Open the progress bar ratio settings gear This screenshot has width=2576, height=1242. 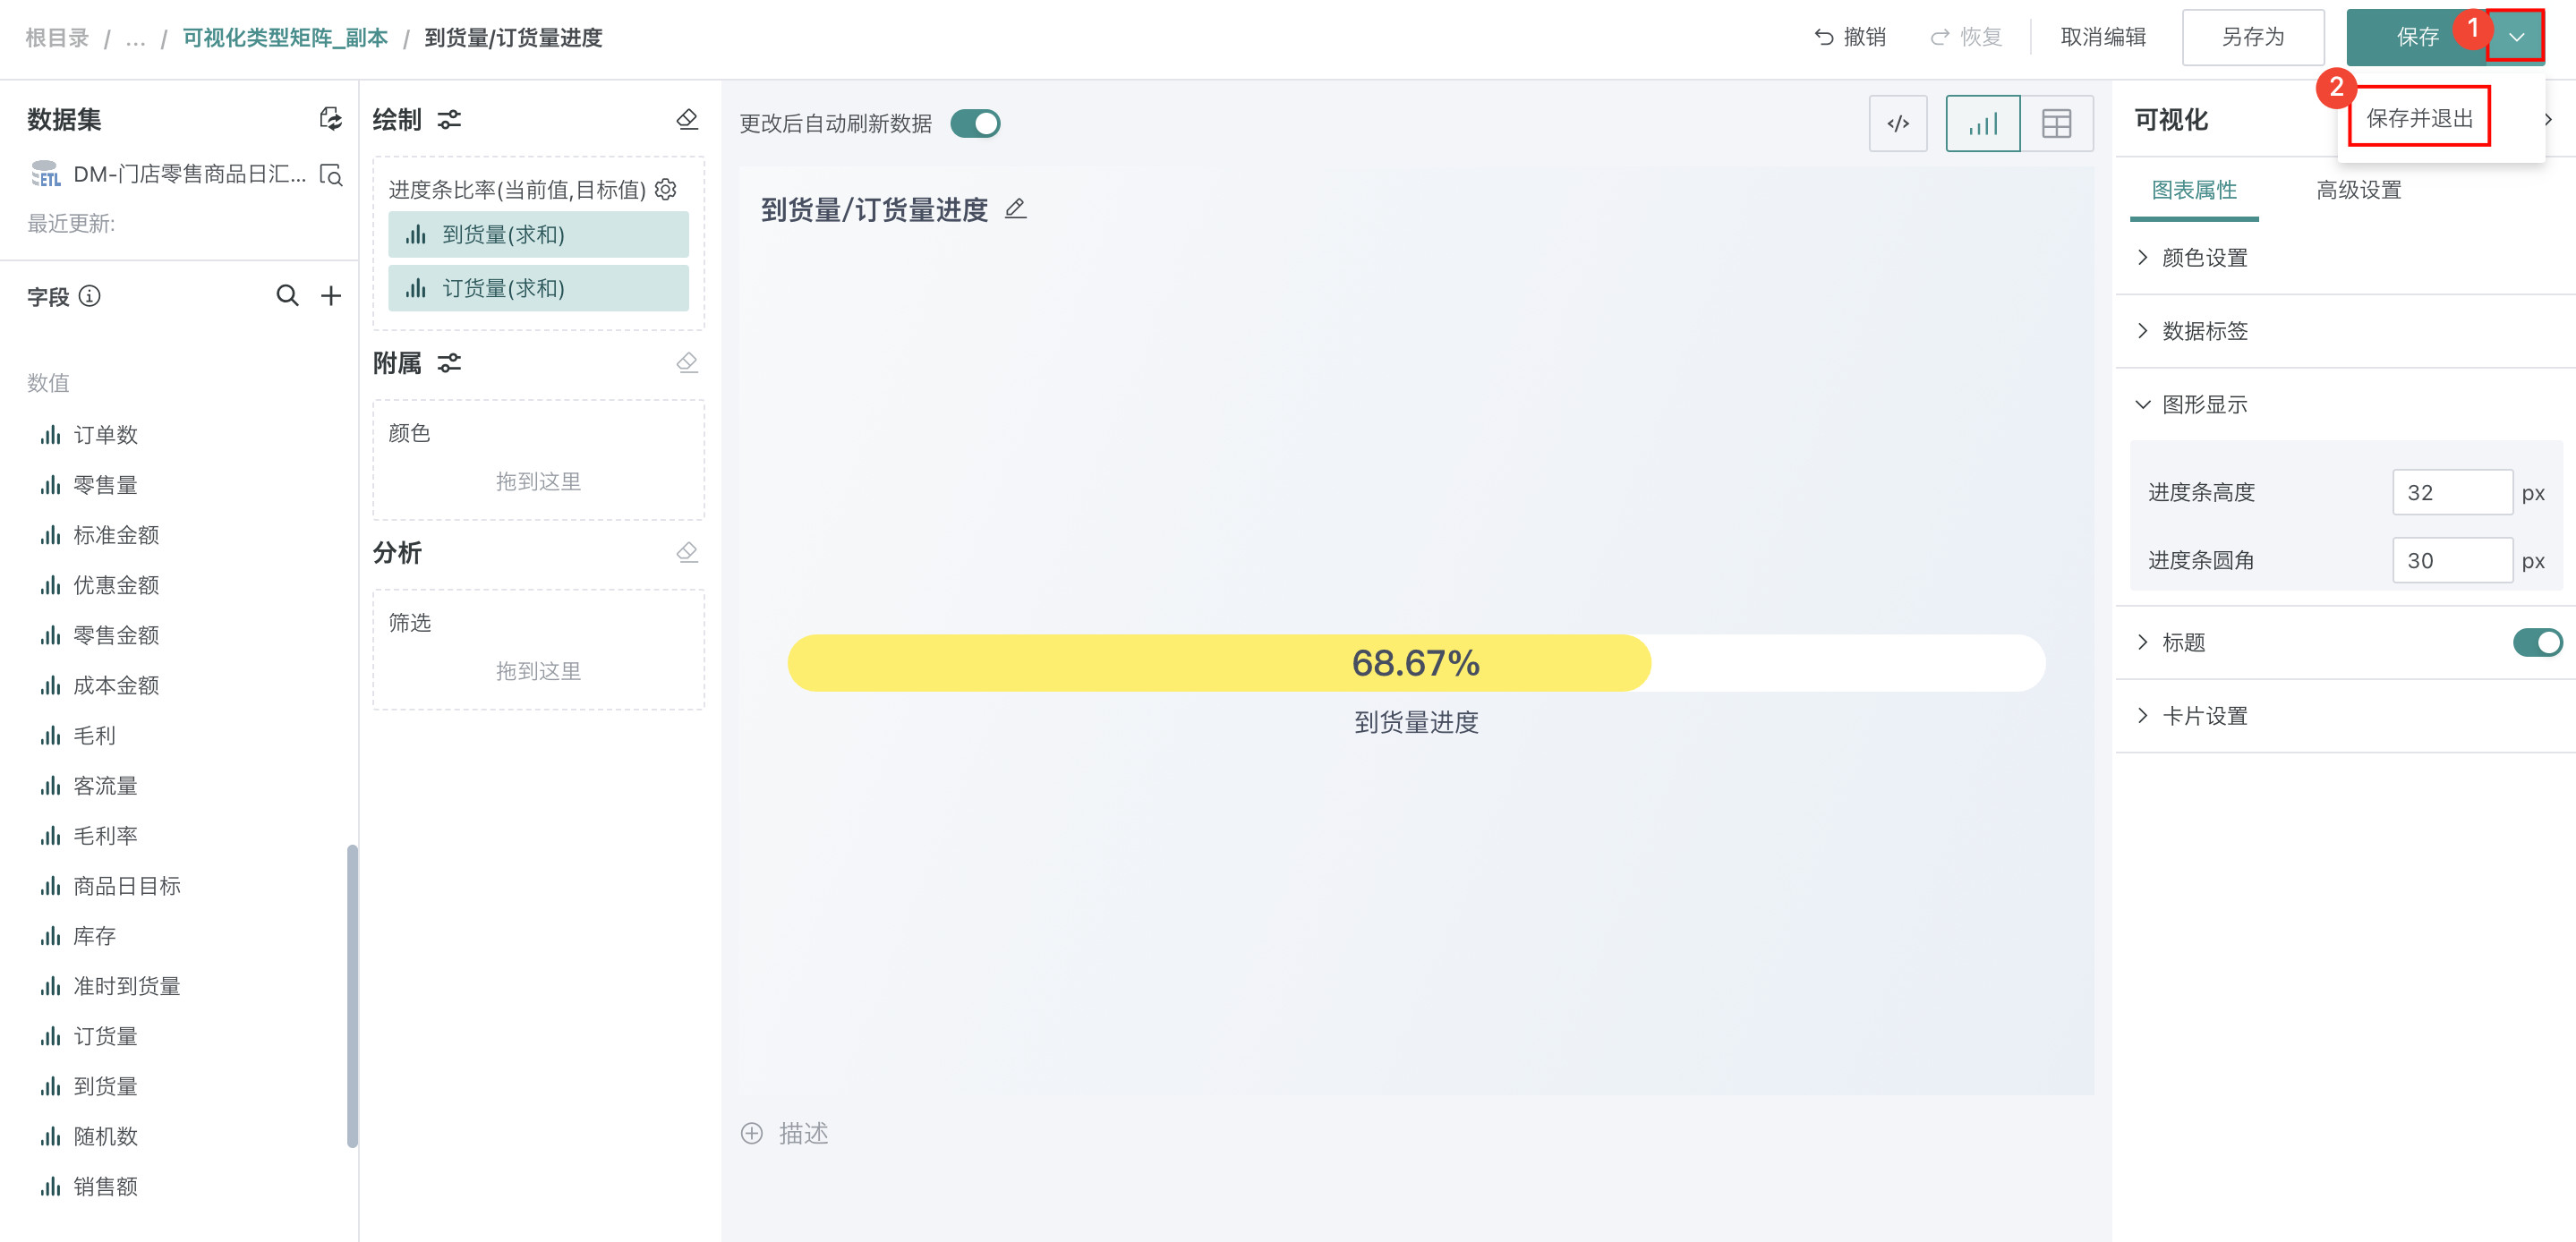[666, 189]
